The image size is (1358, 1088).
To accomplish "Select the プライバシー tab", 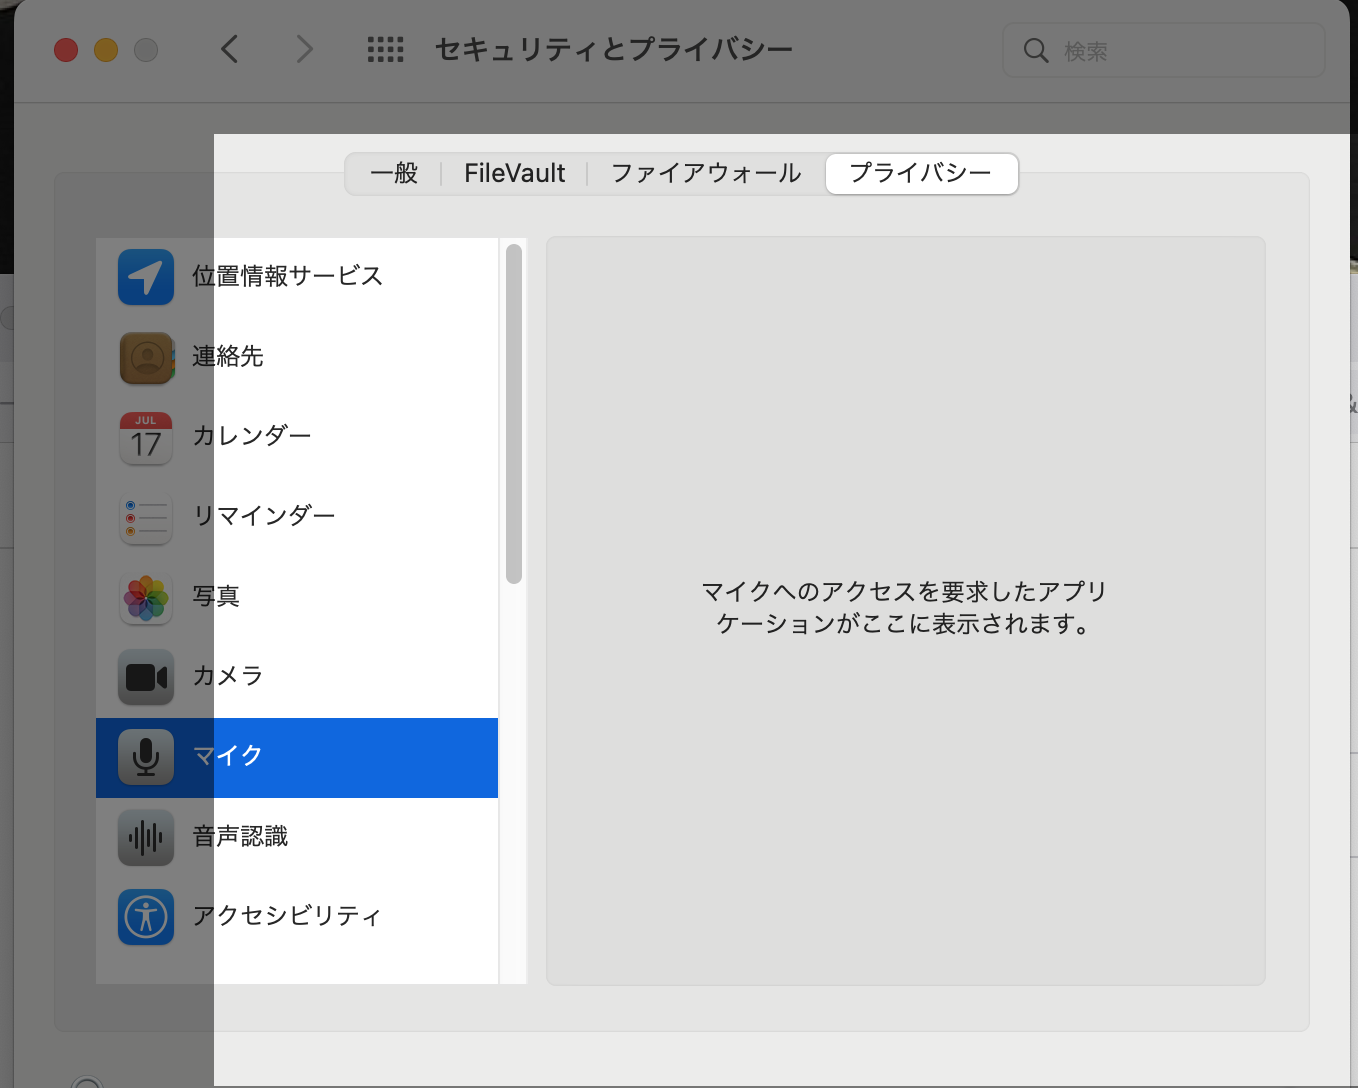I will coord(921,173).
